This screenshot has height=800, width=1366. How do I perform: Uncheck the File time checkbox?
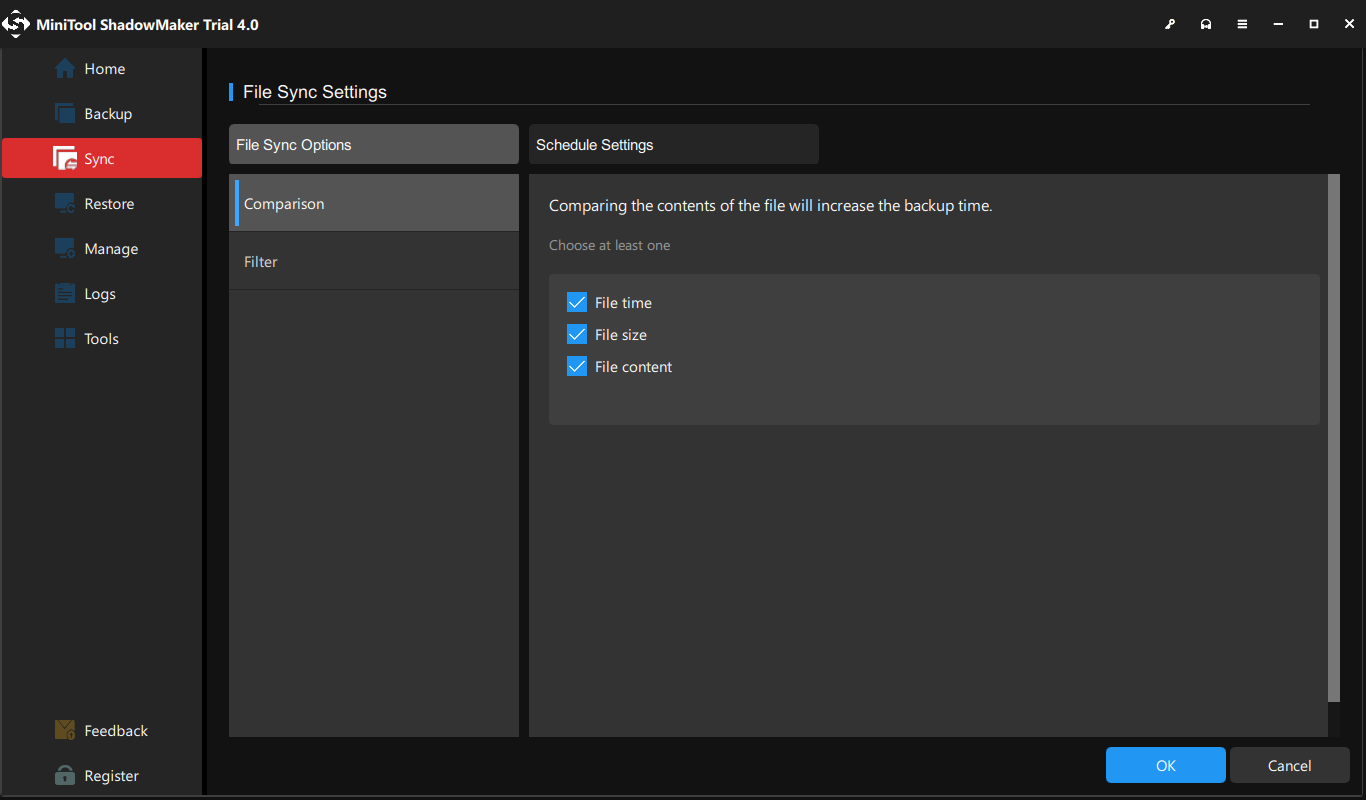coord(577,303)
